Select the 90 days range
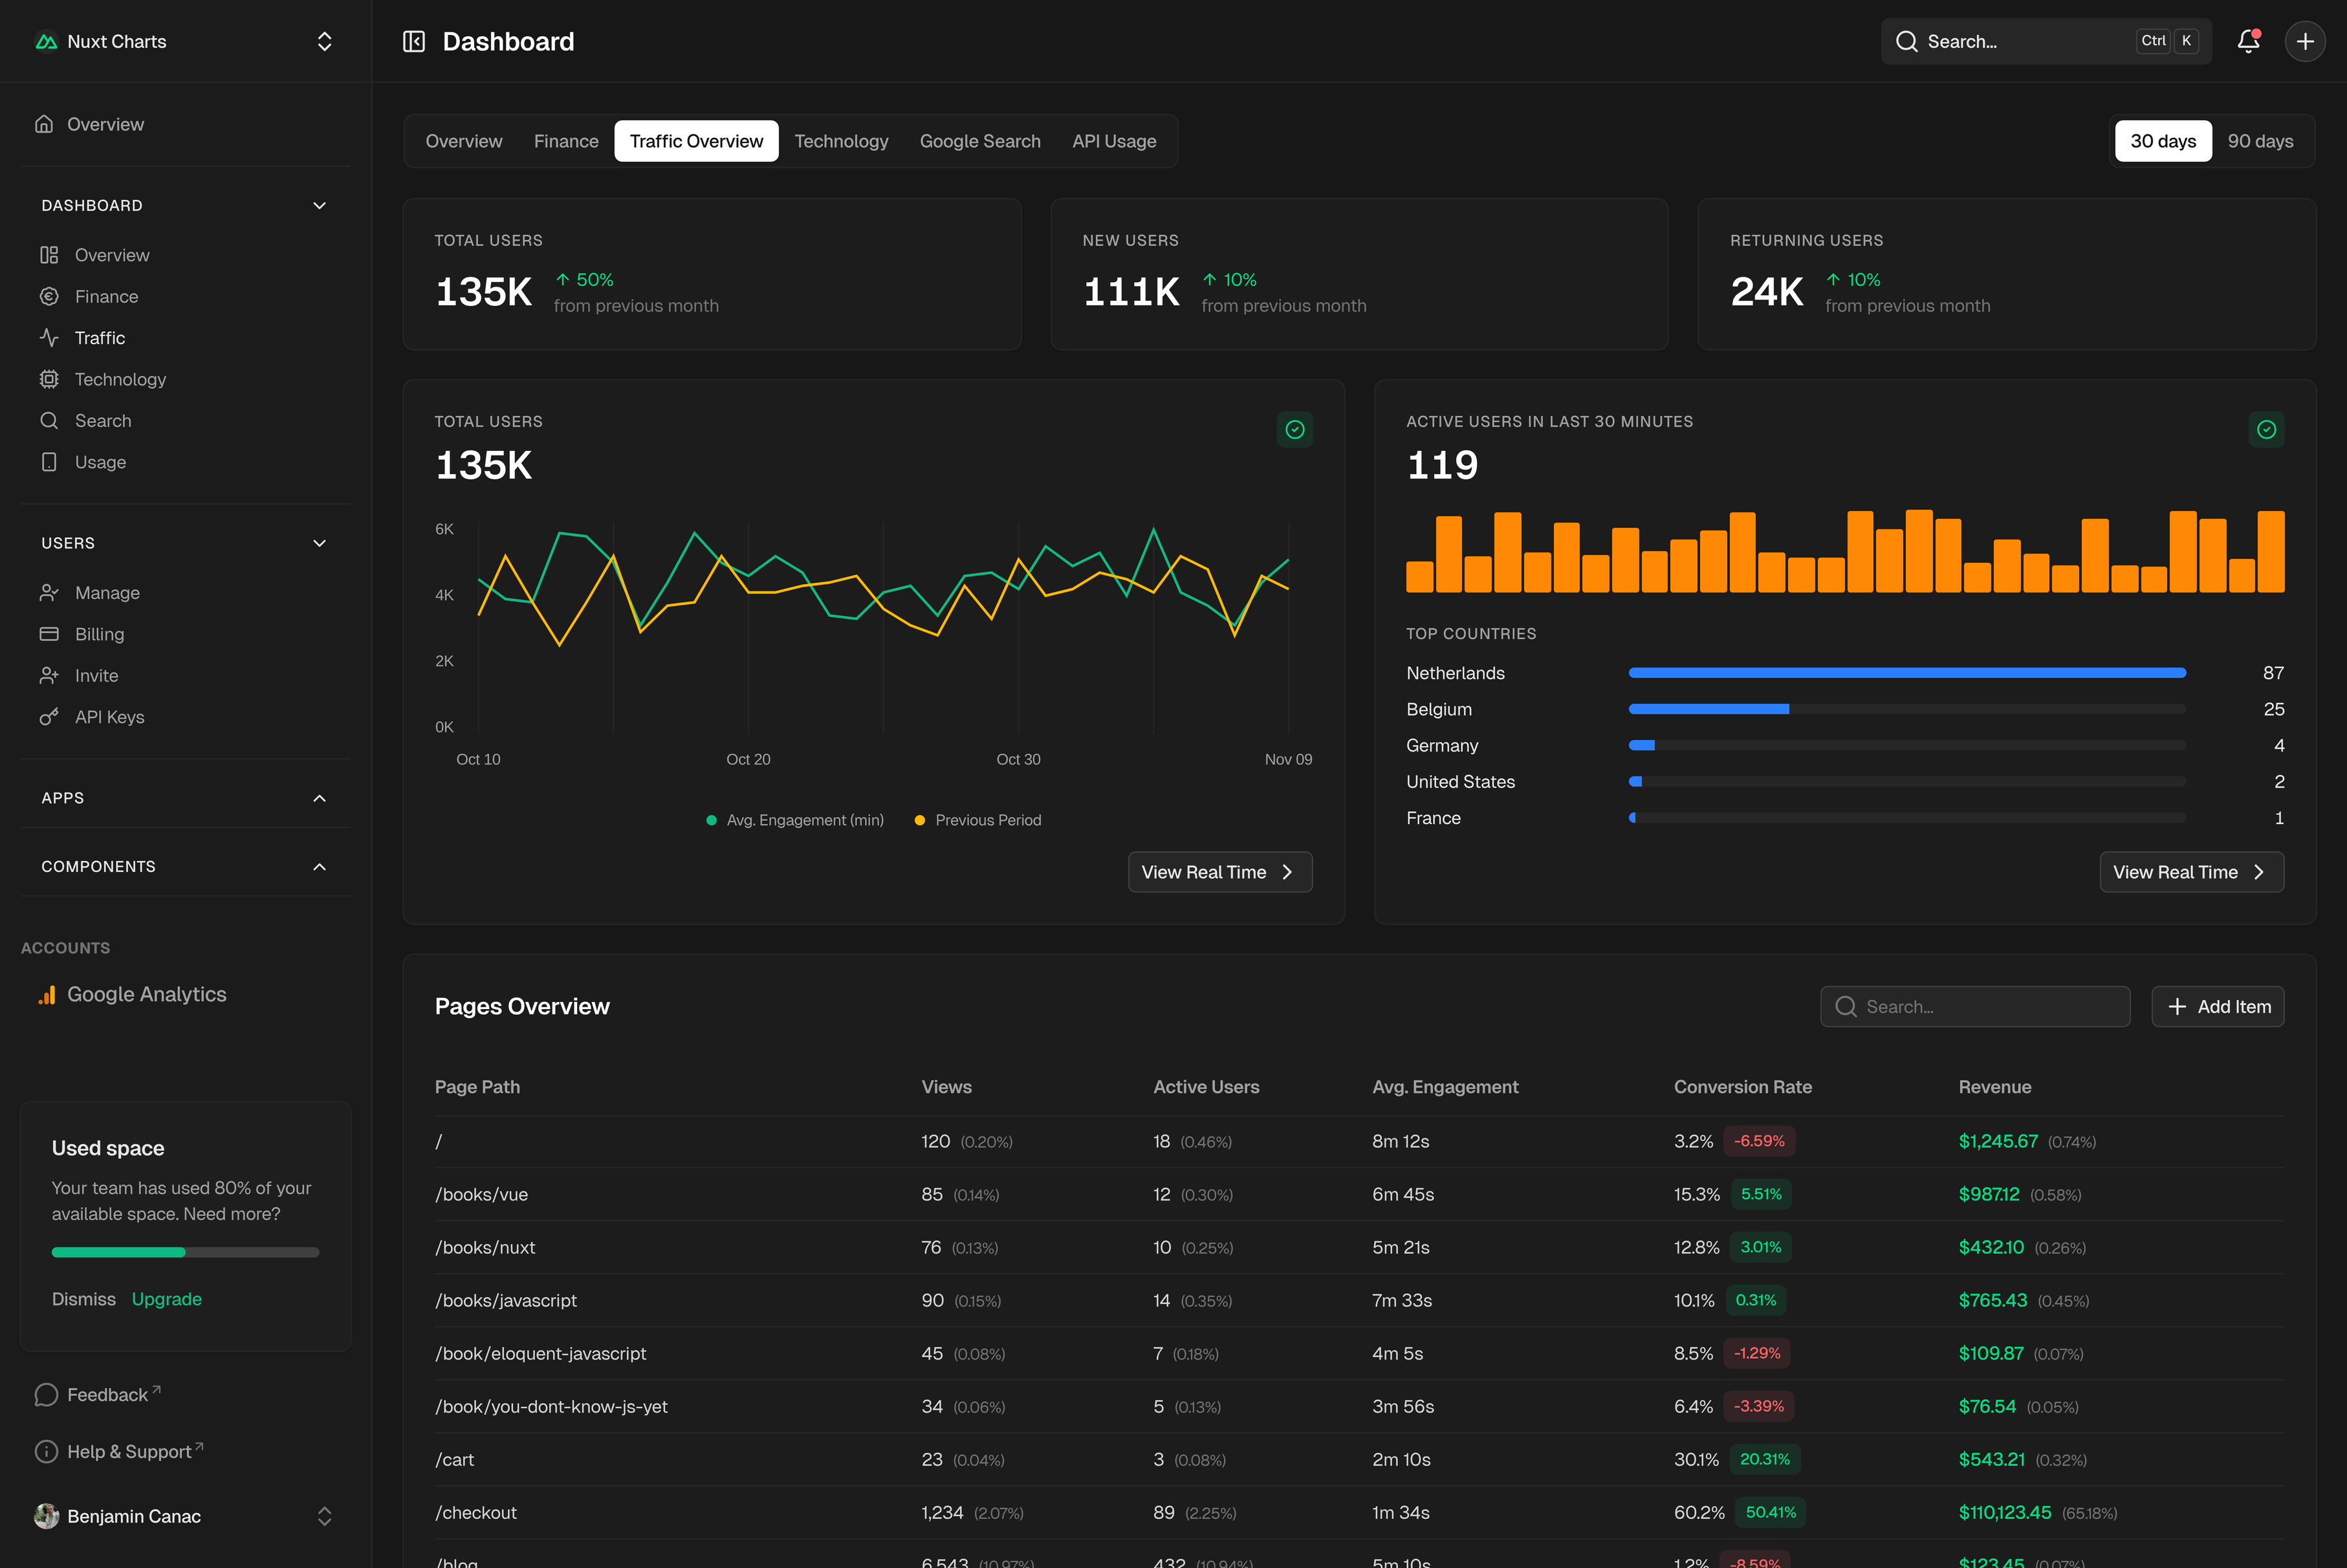This screenshot has height=1568, width=2347. 2260,141
